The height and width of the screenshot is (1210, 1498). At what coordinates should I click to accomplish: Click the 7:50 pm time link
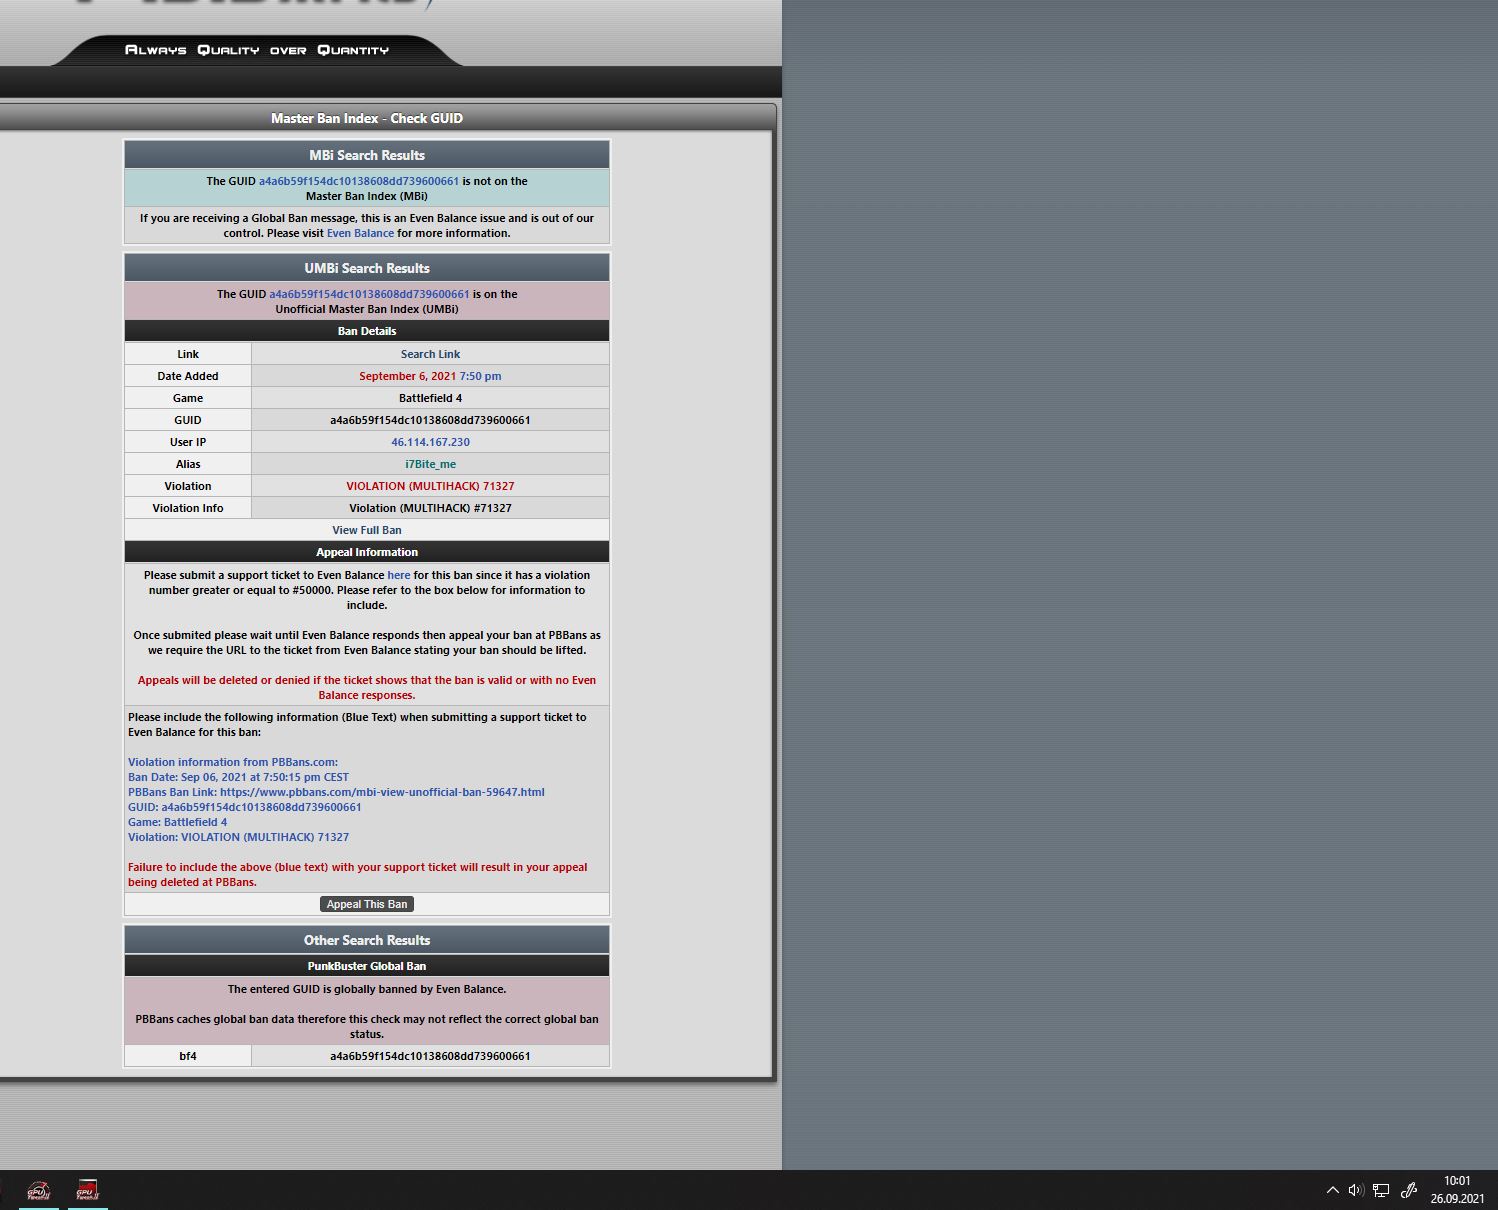tap(480, 376)
